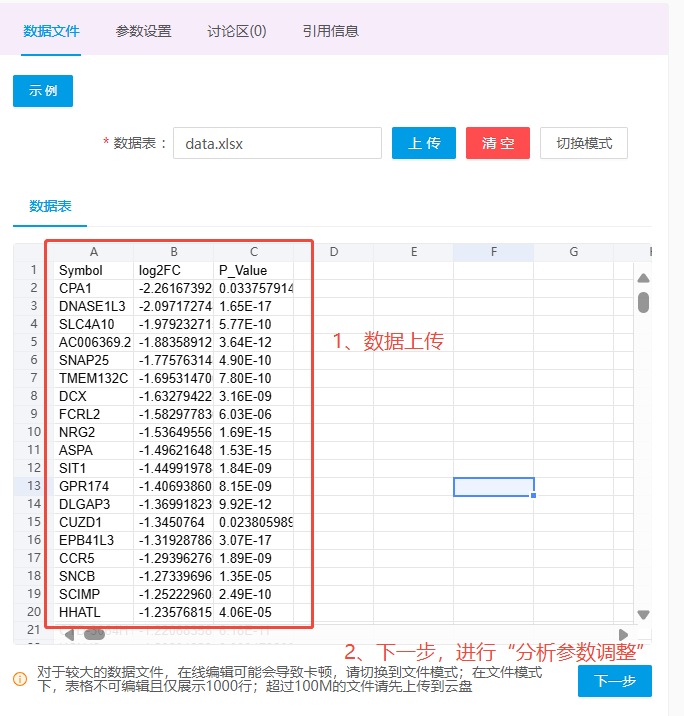Viewport: 684px width, 716px height.
Task: Click the spreadsheet scroll-down arrow
Action: pos(643,615)
